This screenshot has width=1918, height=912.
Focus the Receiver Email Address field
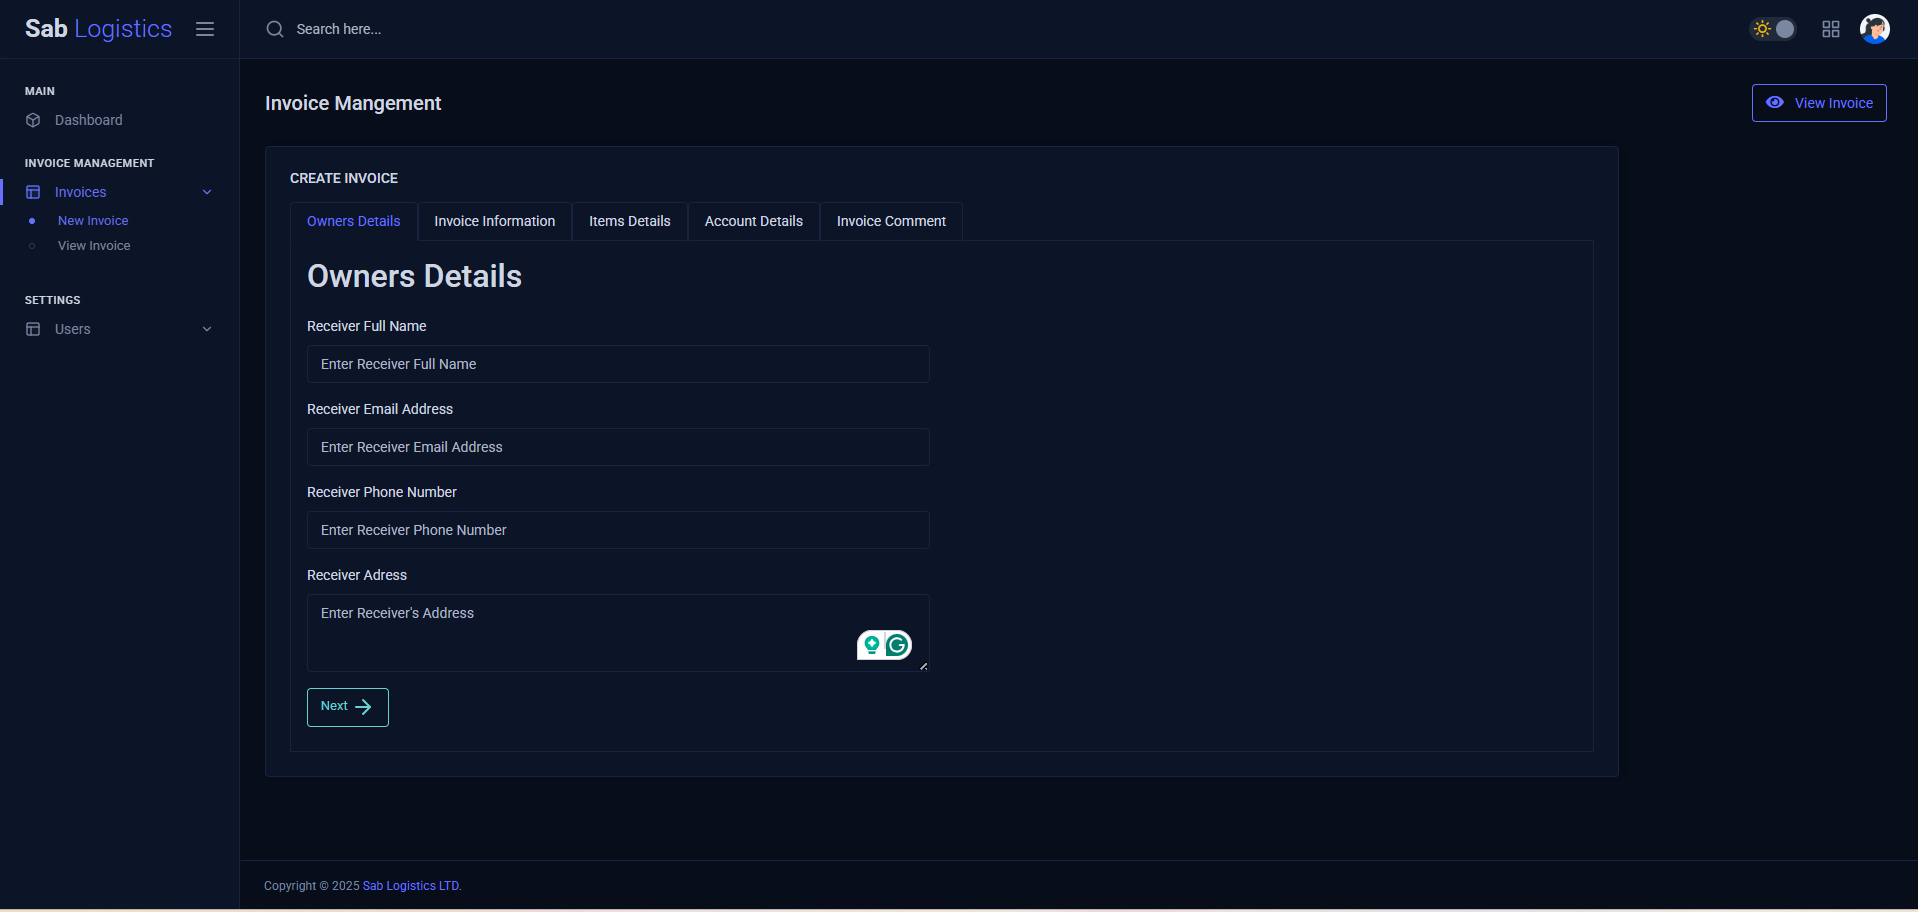tap(618, 447)
